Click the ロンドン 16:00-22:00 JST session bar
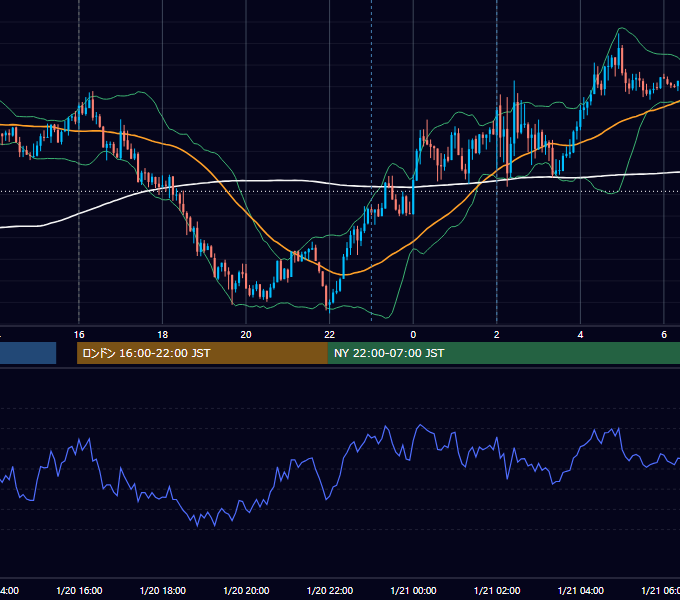Screen dimensions: 680x600 202,353
